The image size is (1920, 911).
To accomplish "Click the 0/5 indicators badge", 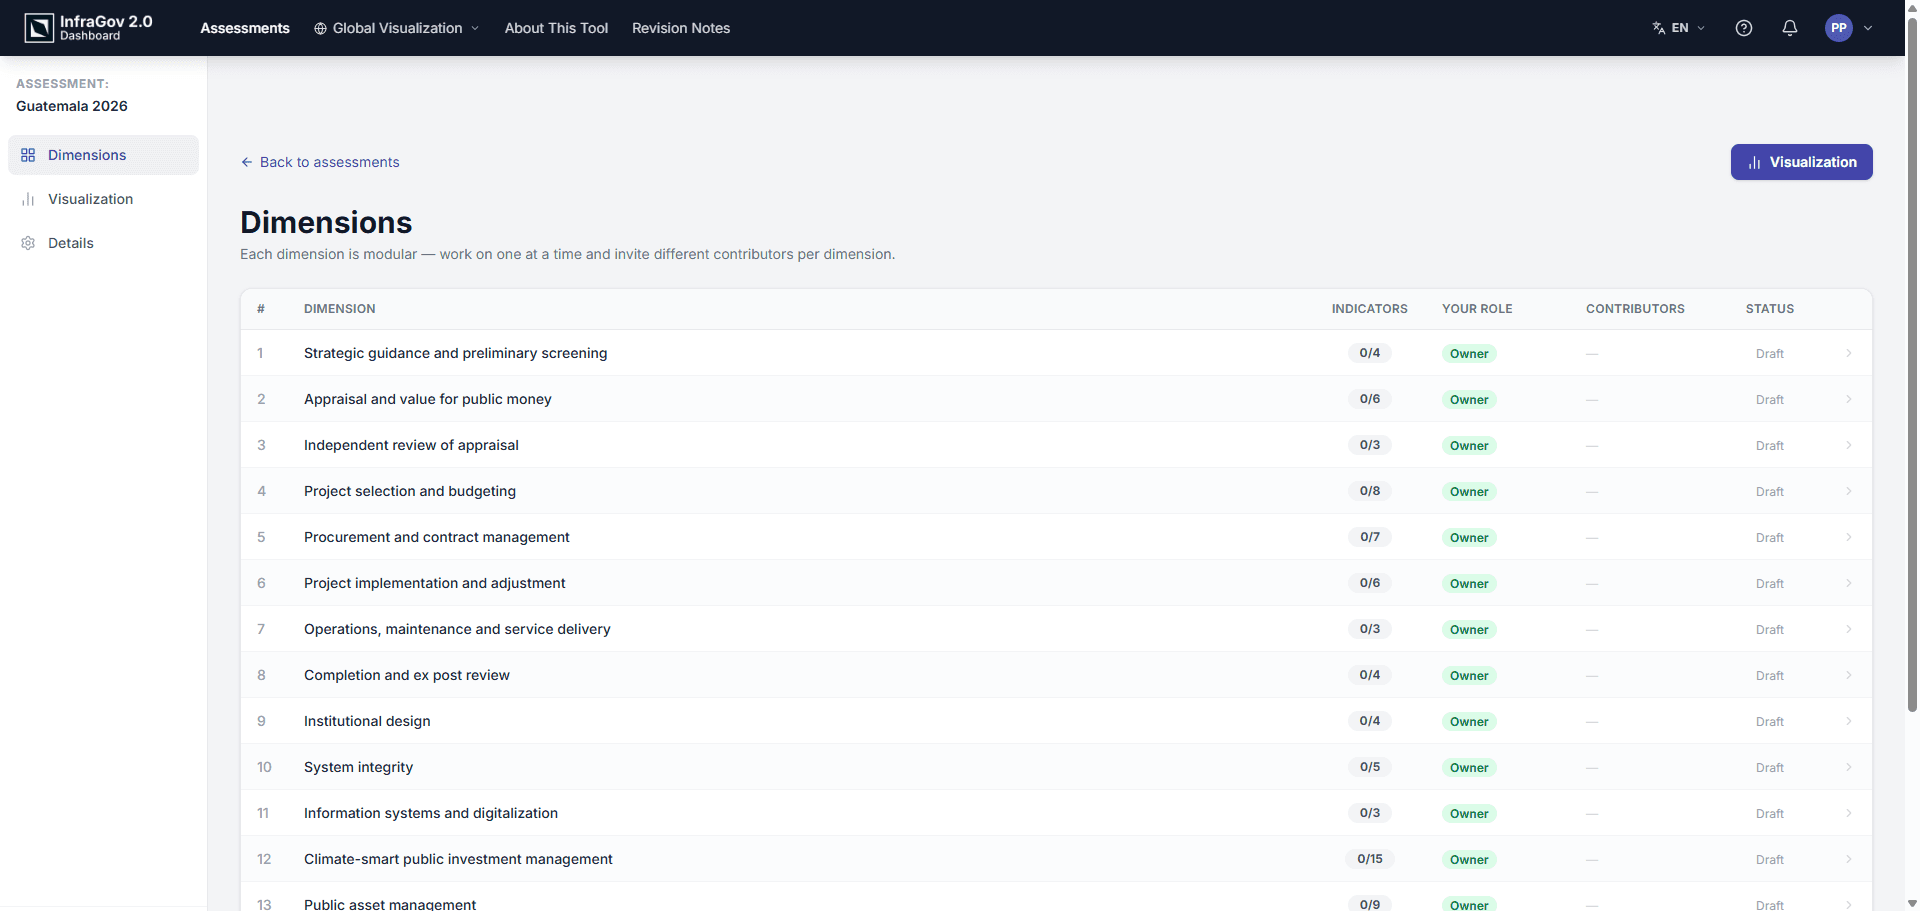I will click(x=1370, y=767).
